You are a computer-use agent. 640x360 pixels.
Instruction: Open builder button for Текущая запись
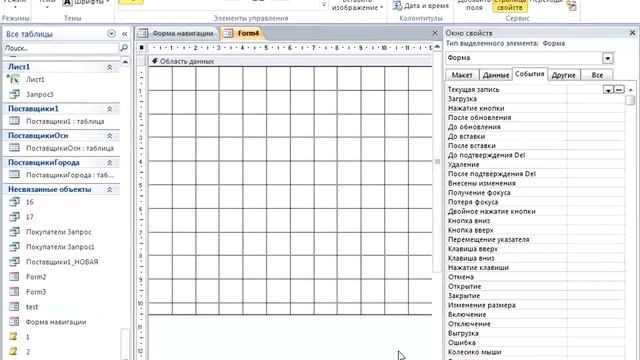(x=619, y=89)
